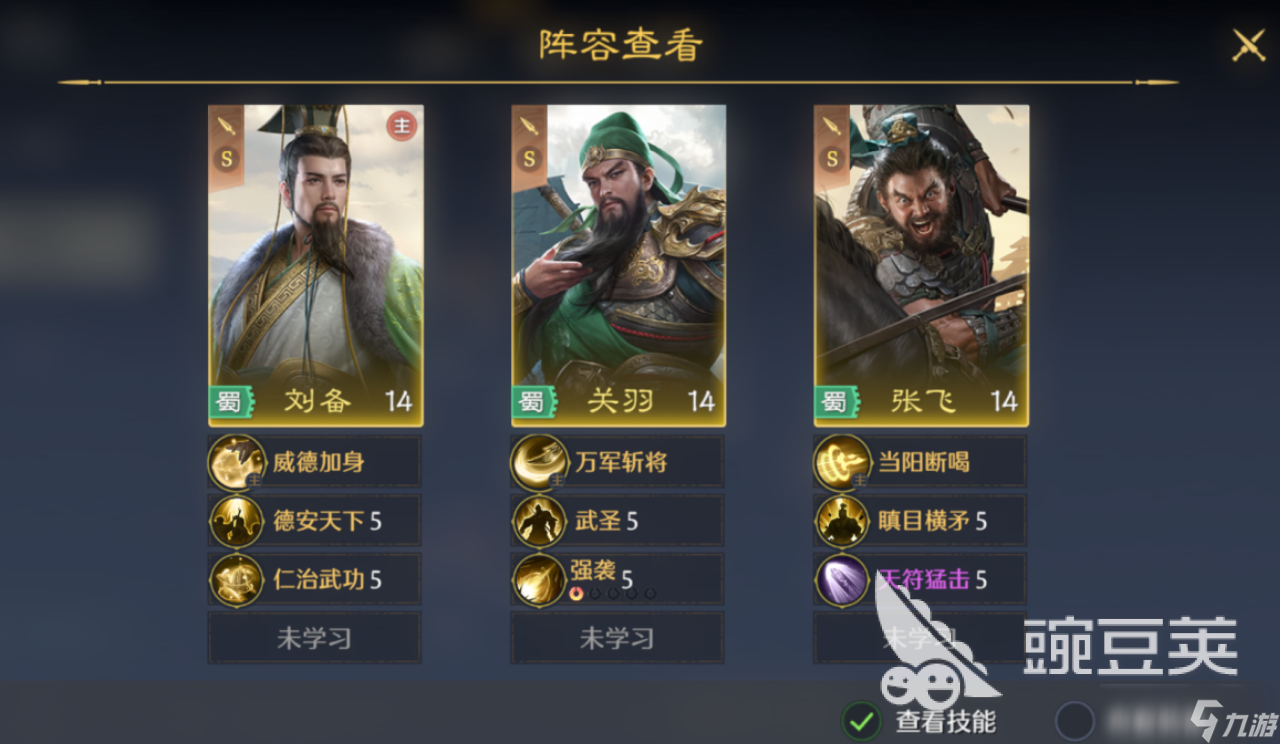Image resolution: width=1280 pixels, height=744 pixels.
Task: Click the S rank badge on 张飞 card
Action: [x=832, y=159]
